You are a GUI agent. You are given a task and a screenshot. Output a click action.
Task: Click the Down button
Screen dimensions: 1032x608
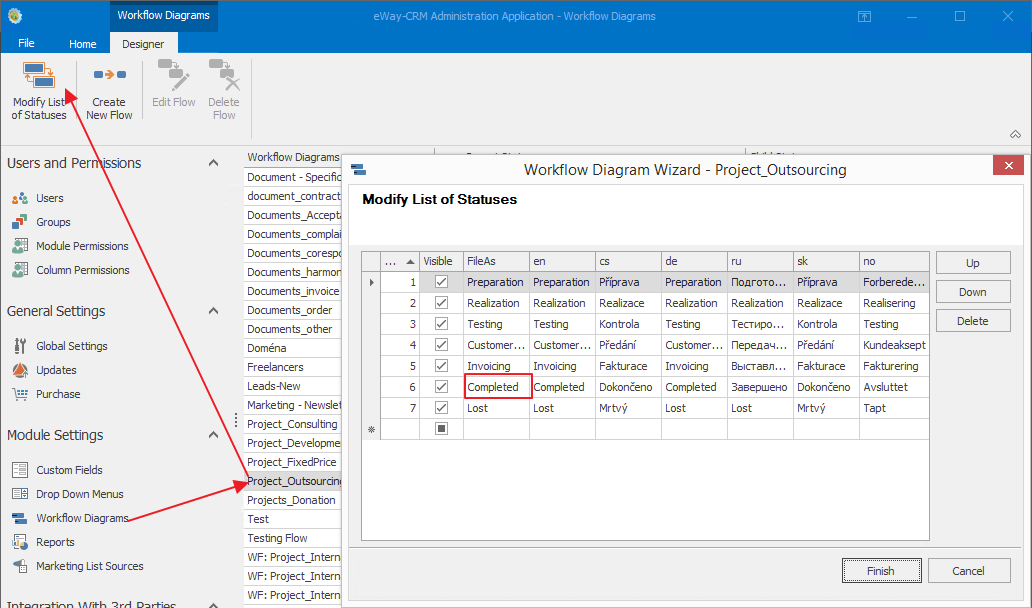coord(973,291)
